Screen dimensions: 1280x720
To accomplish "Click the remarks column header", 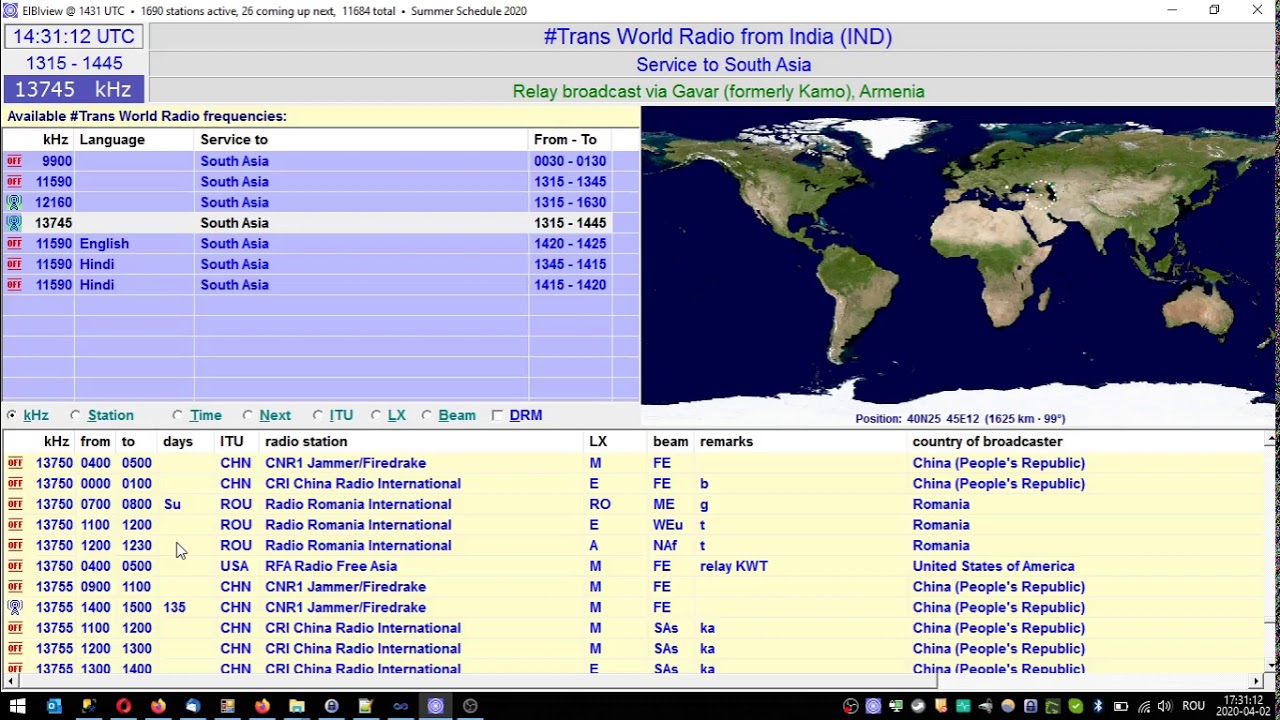I will coord(726,441).
